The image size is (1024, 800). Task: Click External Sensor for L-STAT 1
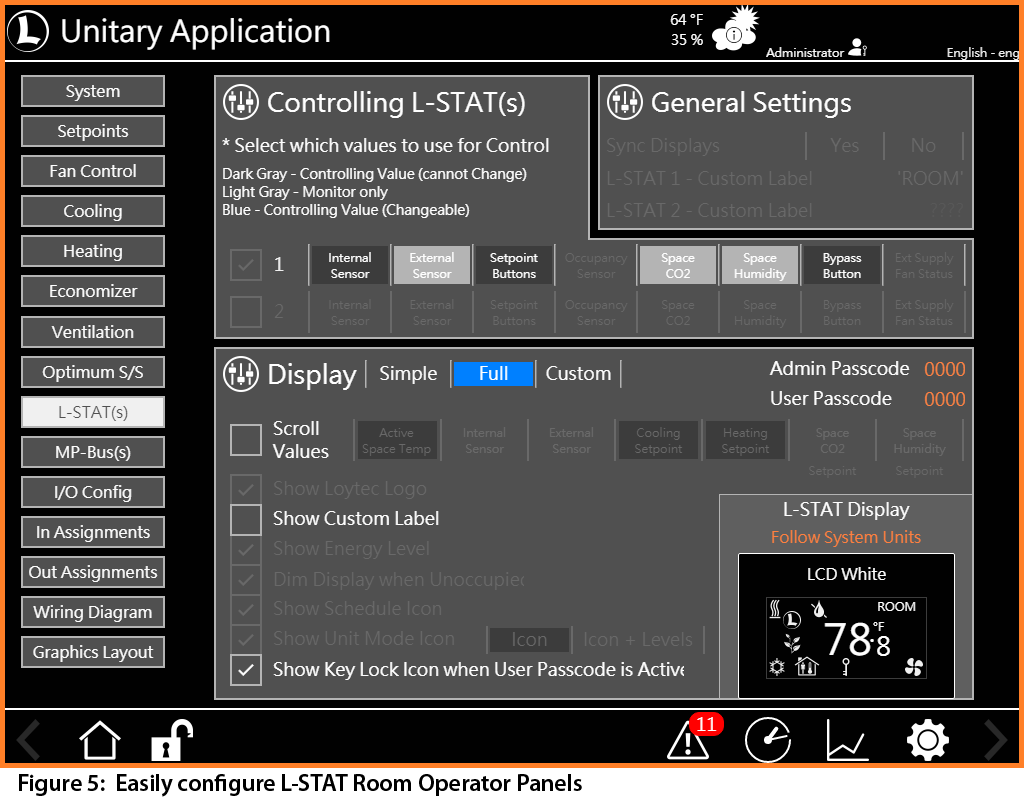coord(432,265)
